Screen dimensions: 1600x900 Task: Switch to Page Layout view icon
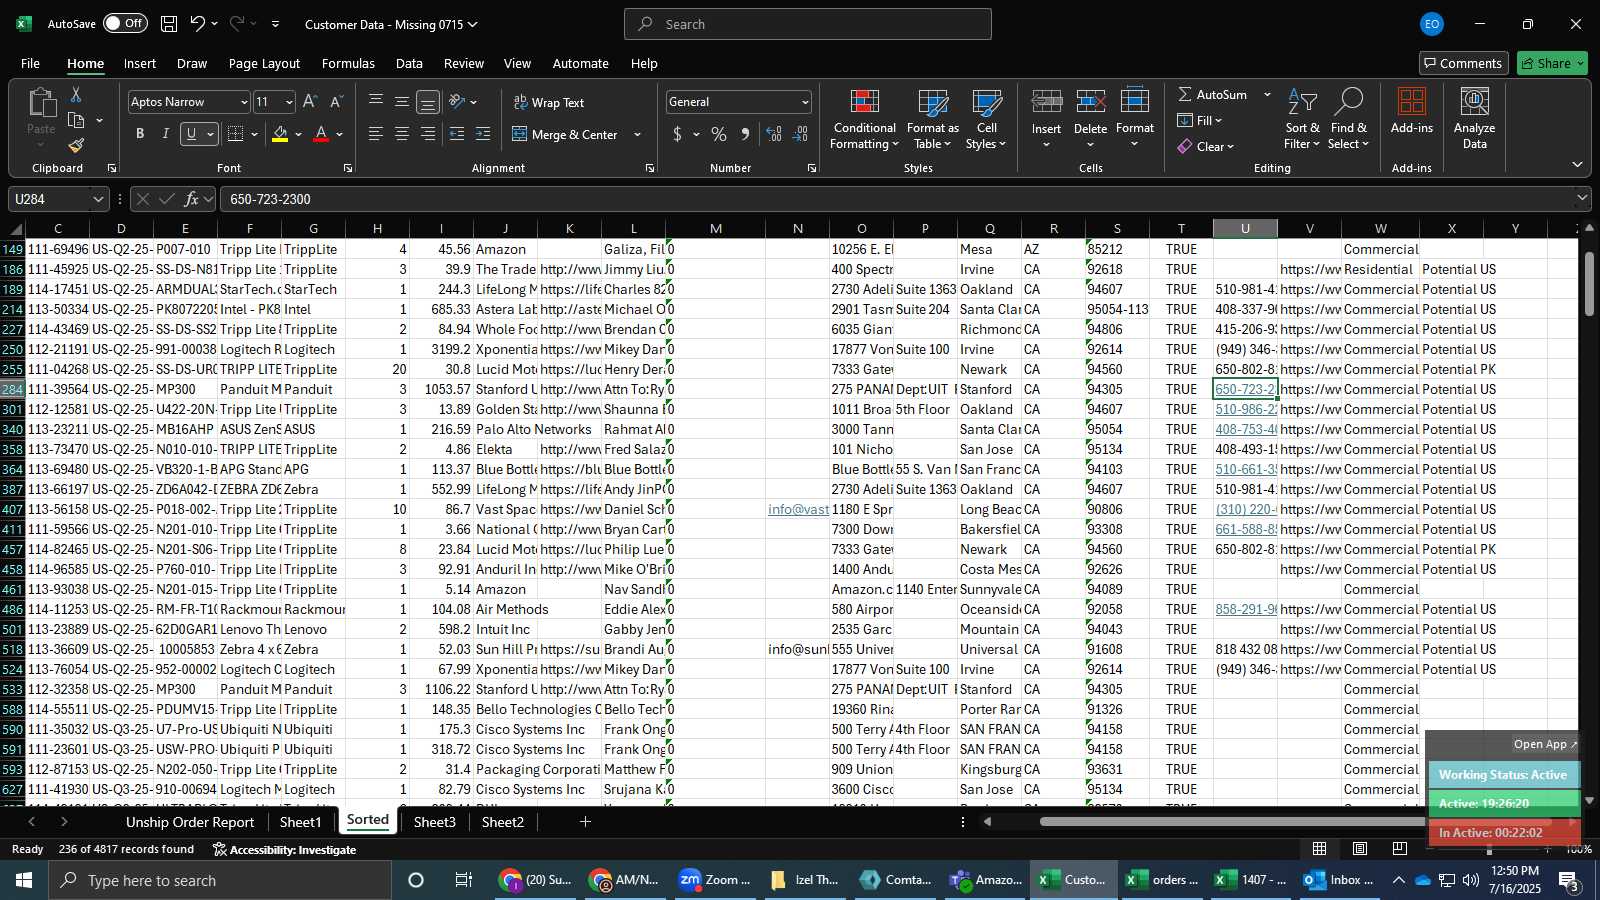click(1360, 849)
